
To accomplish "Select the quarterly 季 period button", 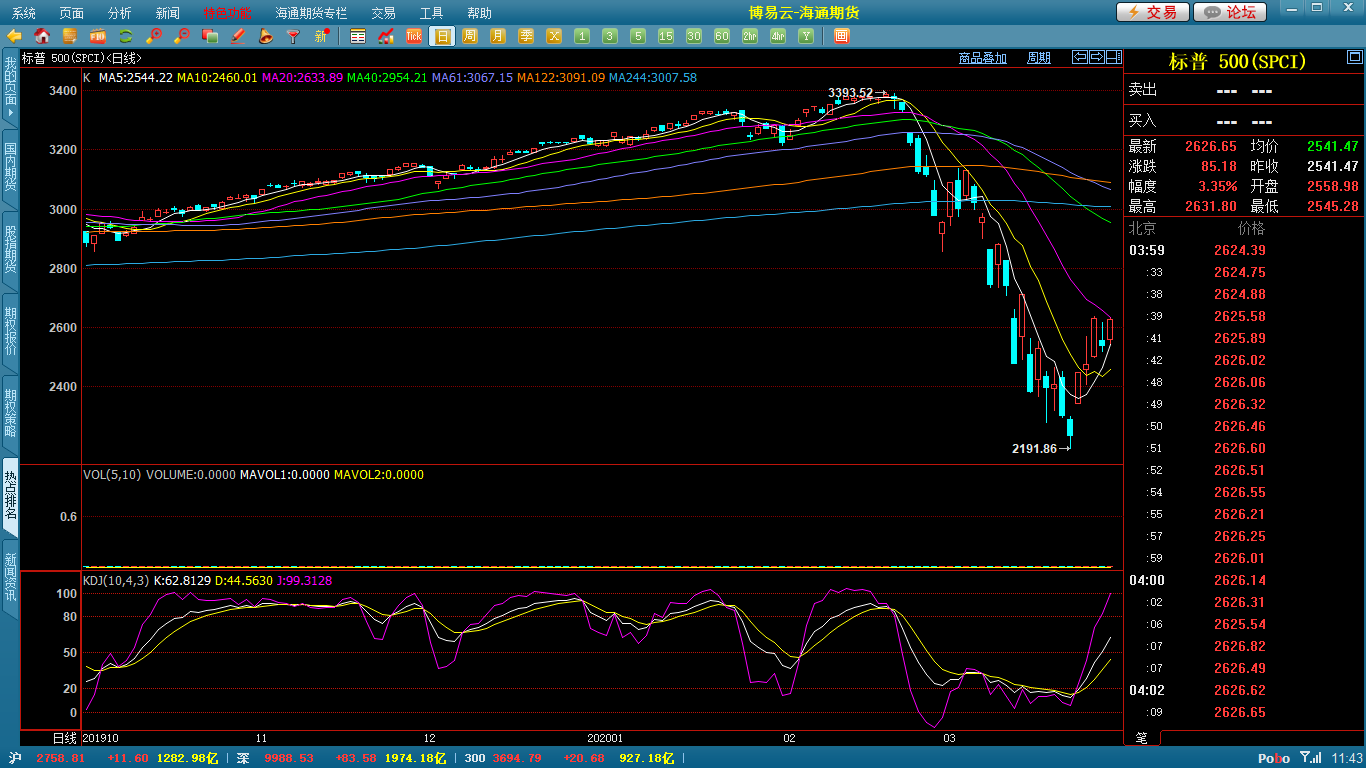I will click(526, 36).
